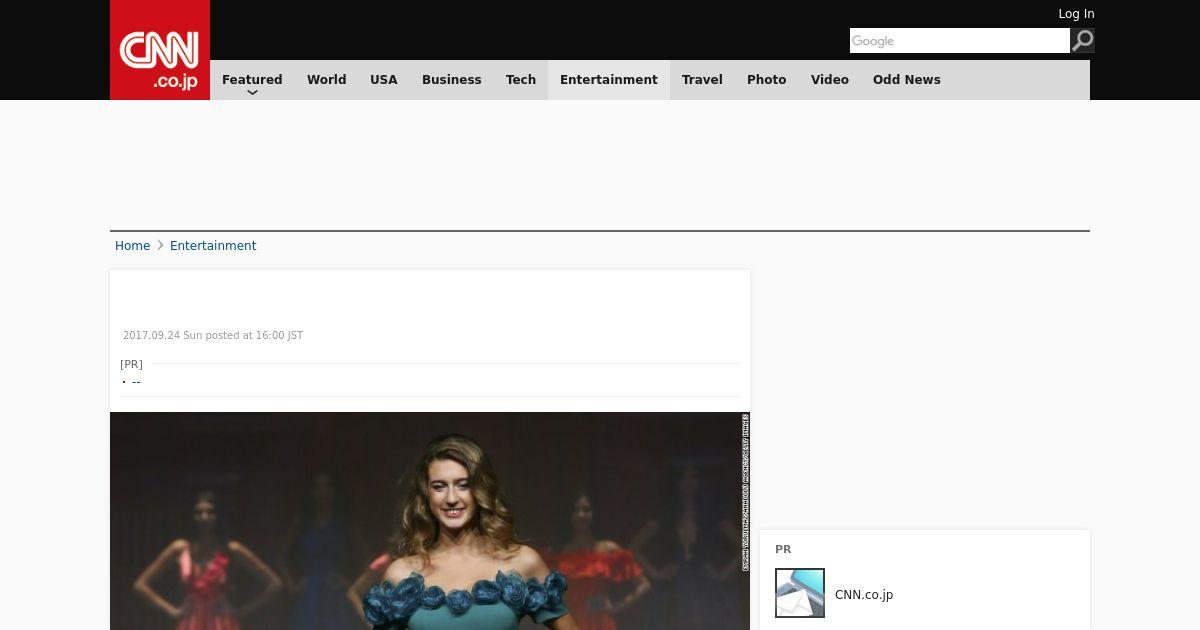
Task: Open the Photo section
Action: pos(766,80)
